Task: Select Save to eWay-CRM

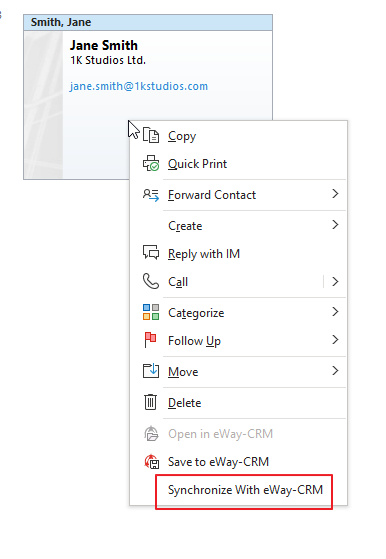Action: coord(238,462)
